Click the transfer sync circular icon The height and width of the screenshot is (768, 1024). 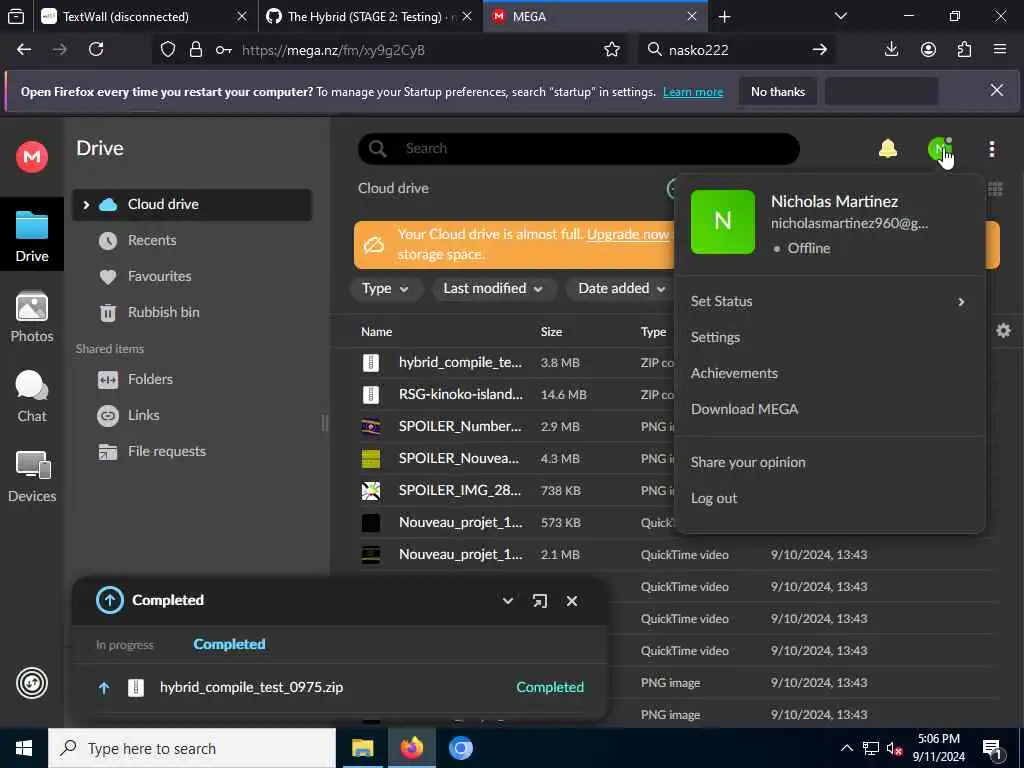point(32,683)
